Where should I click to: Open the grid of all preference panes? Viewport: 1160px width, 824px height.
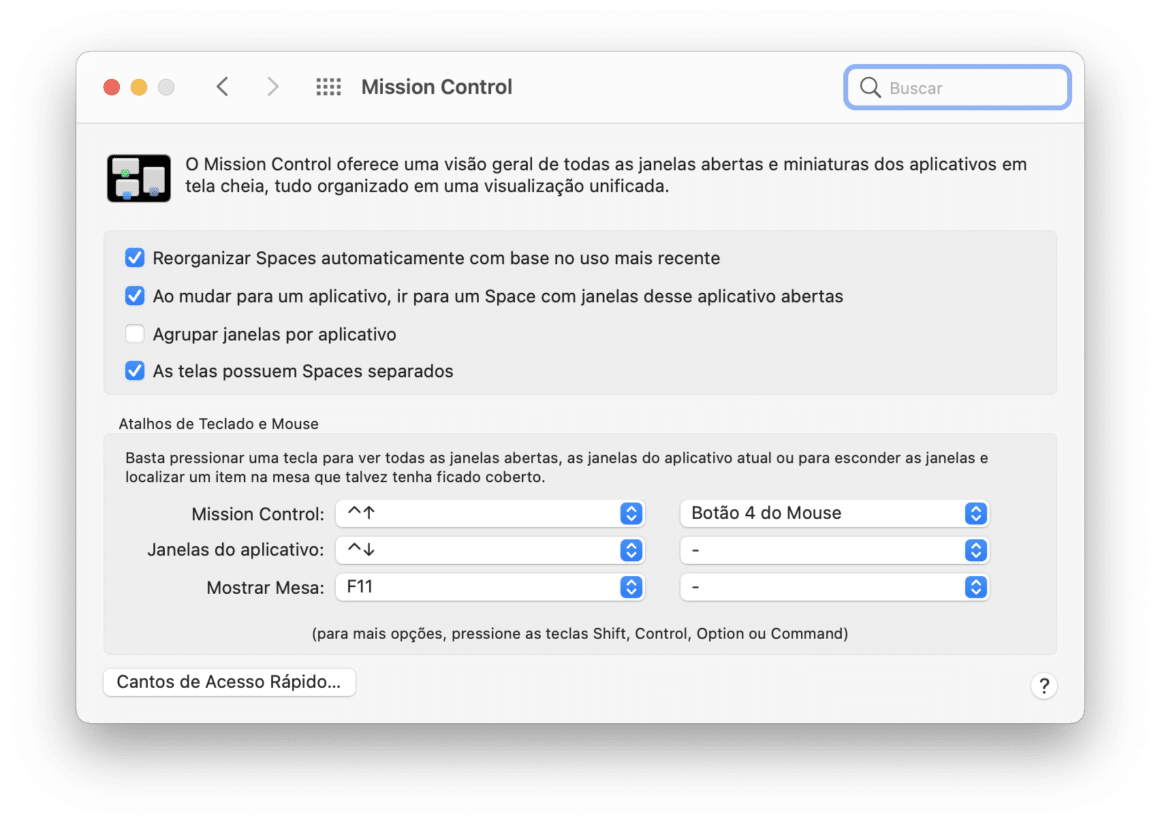point(328,87)
